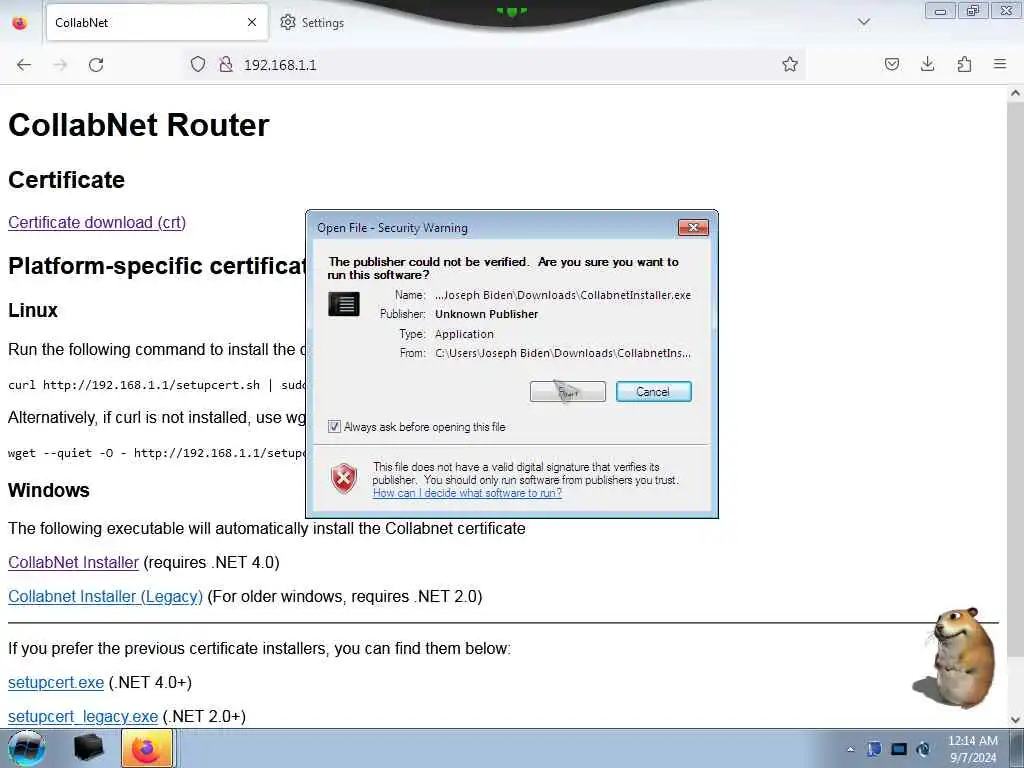Click the insecure connection padlock icon
The width and height of the screenshot is (1024, 768).
point(225,64)
